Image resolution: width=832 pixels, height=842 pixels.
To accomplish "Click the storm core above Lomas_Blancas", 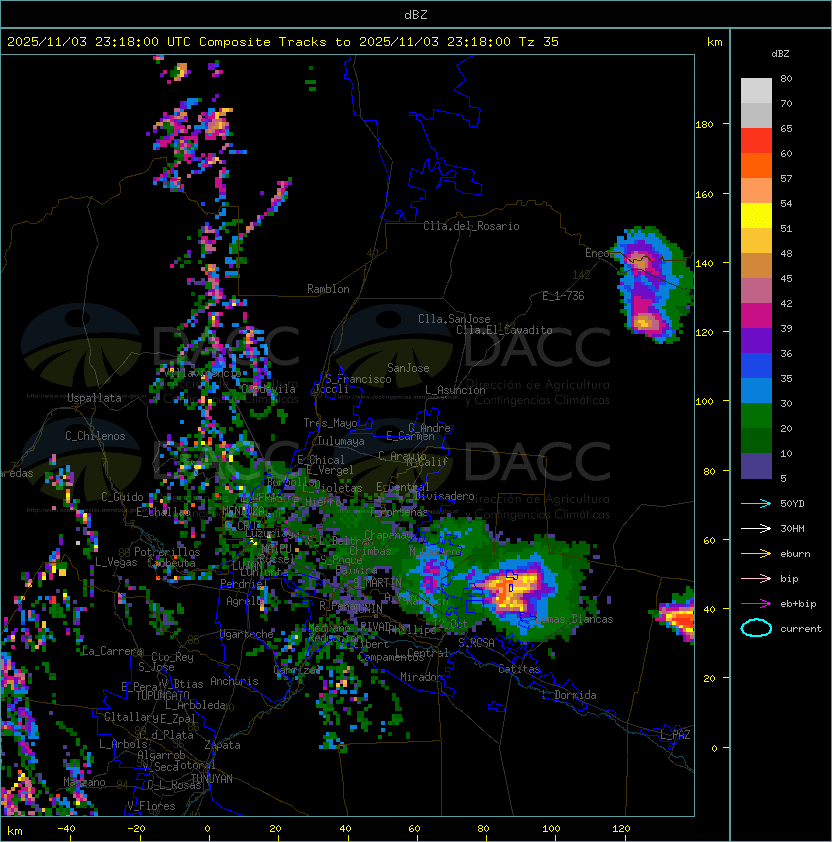I will 510,589.
